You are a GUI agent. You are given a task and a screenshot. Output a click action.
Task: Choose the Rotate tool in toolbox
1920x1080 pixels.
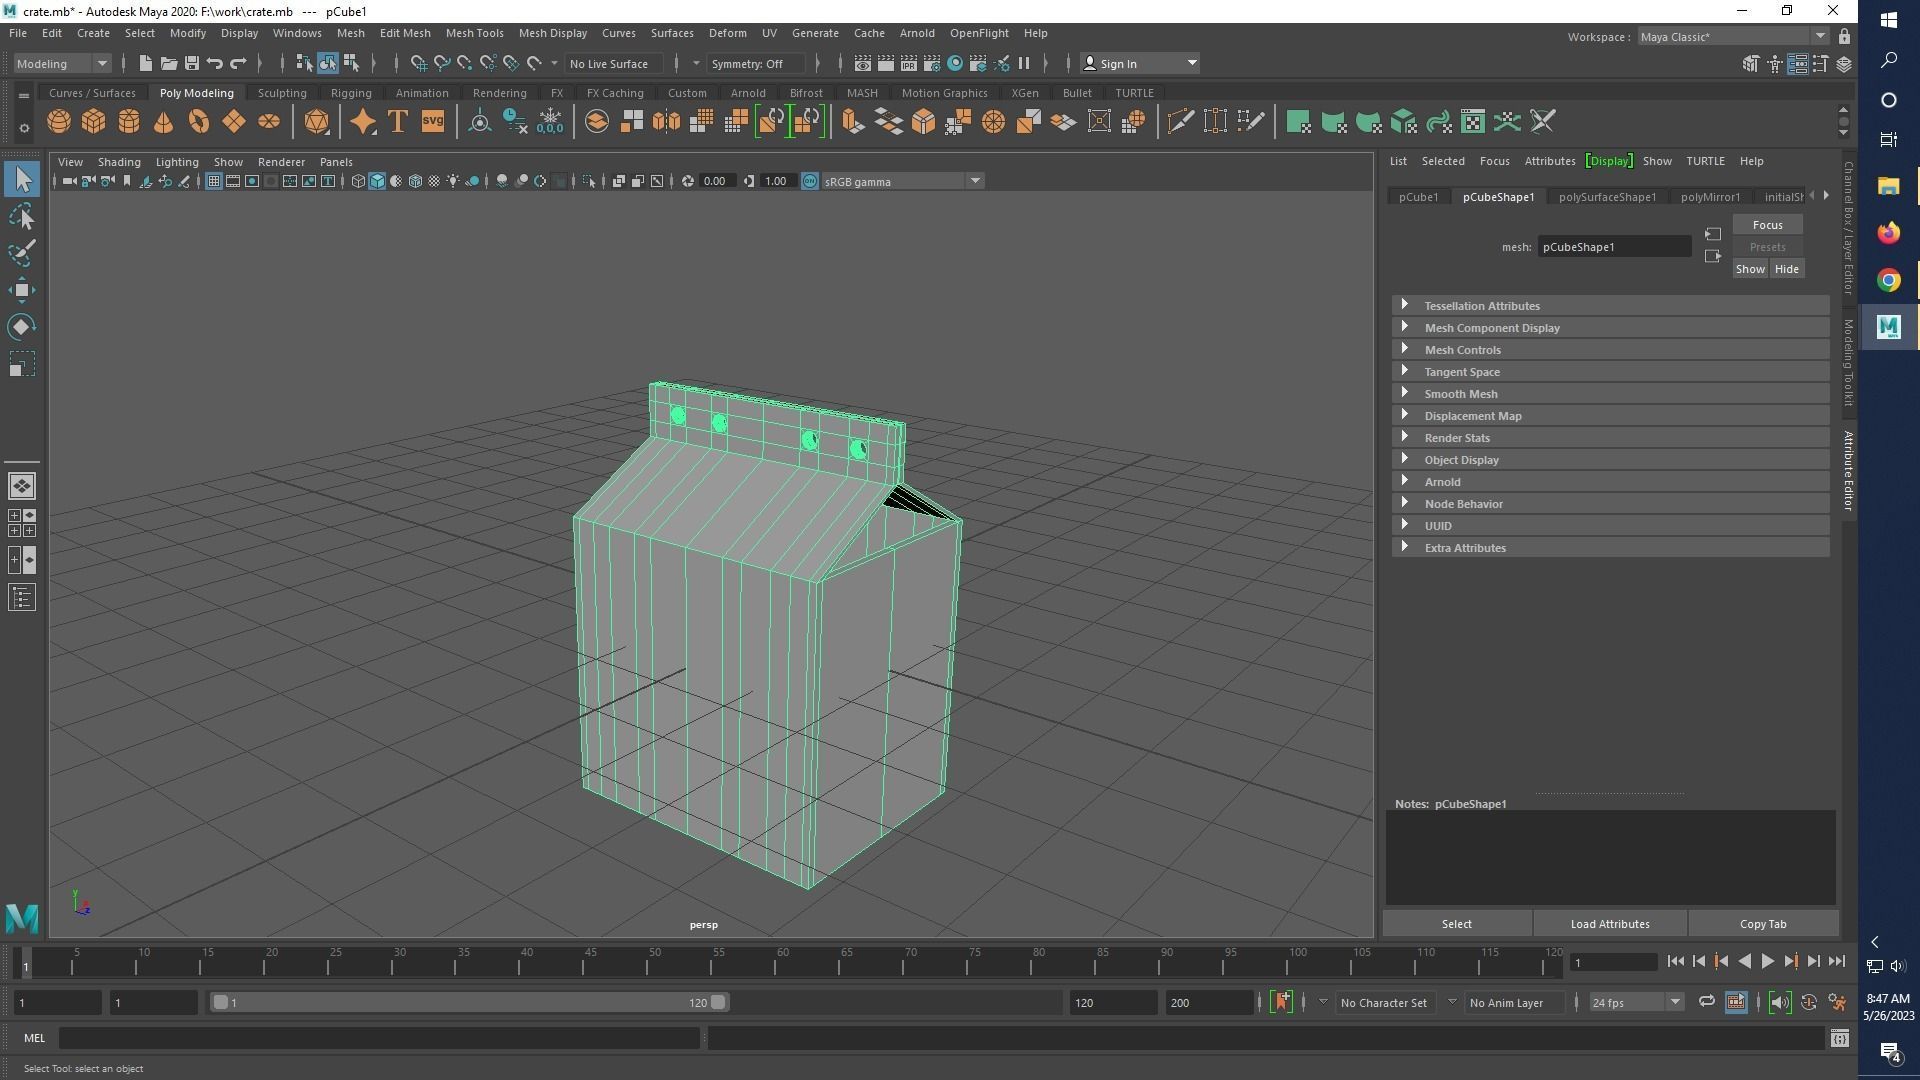tap(22, 327)
